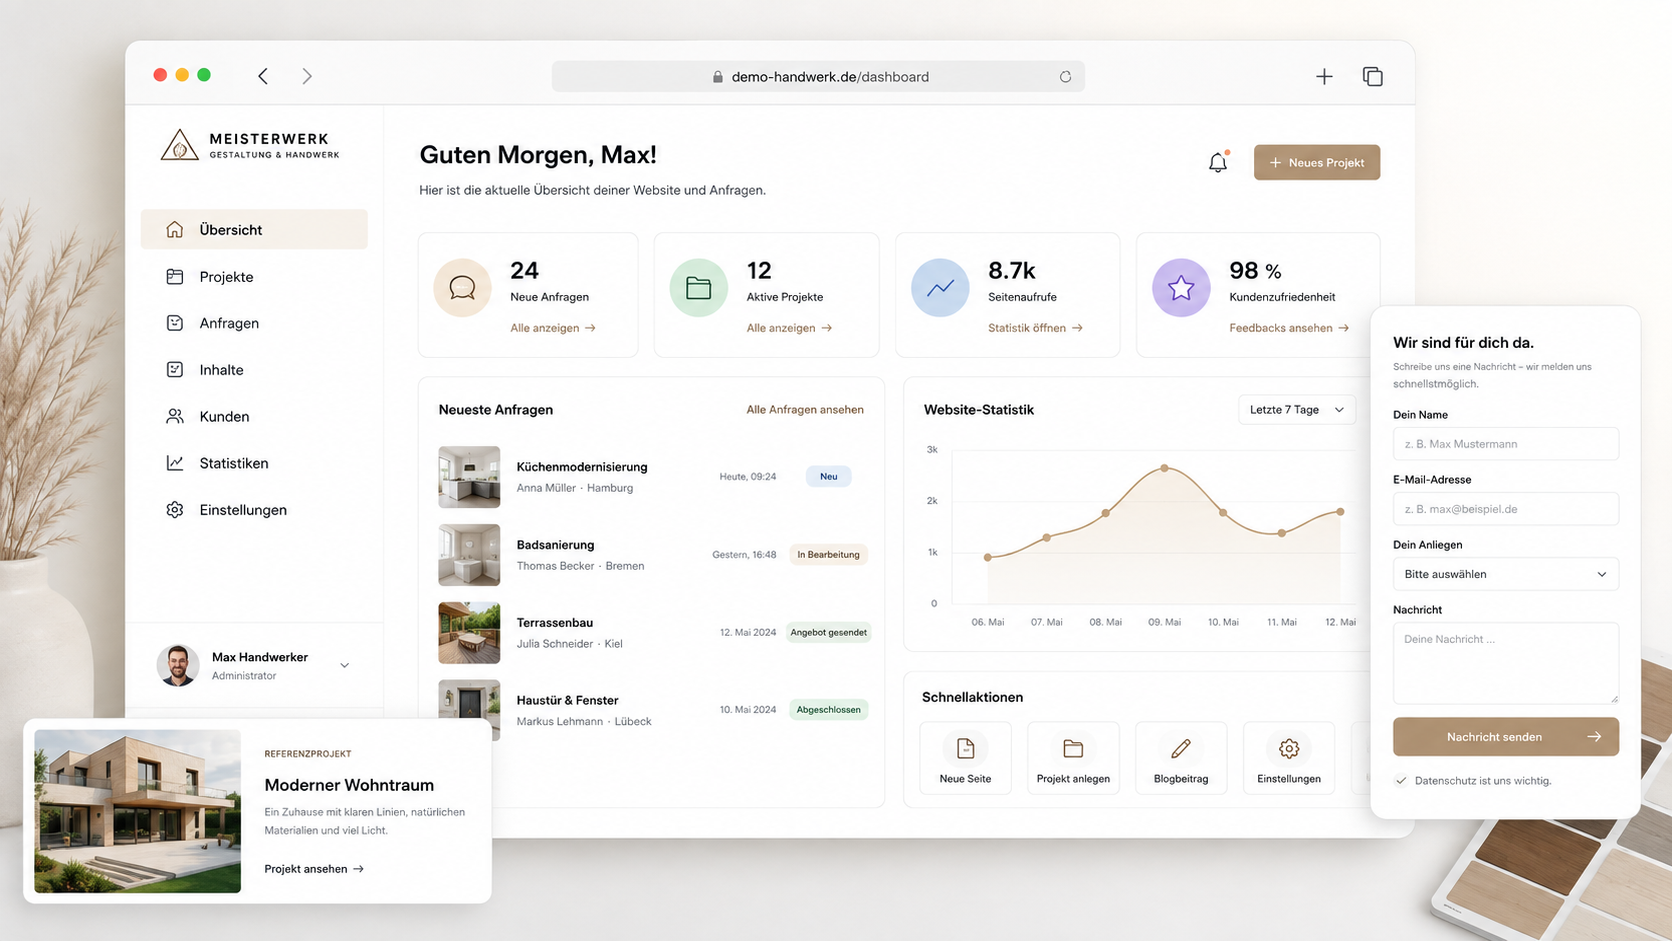Viewport: 1672px width, 941px height.
Task: Click into the Dein Name field
Action: click(x=1505, y=444)
